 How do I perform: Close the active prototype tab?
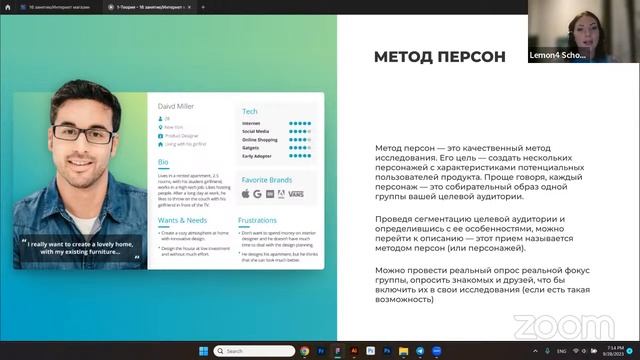[x=189, y=7]
